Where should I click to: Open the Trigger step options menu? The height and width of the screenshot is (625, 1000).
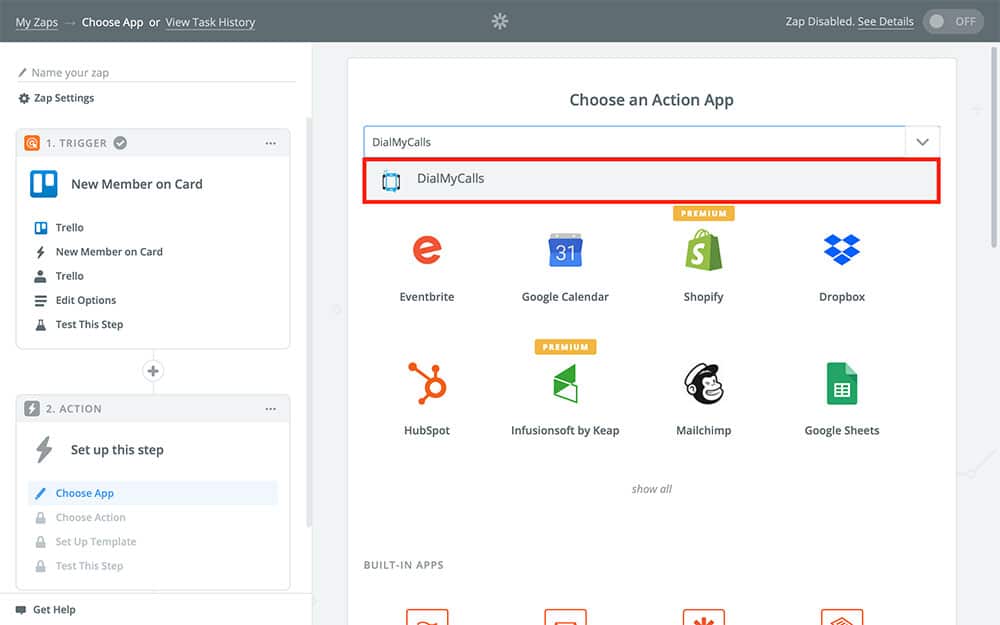pos(270,144)
